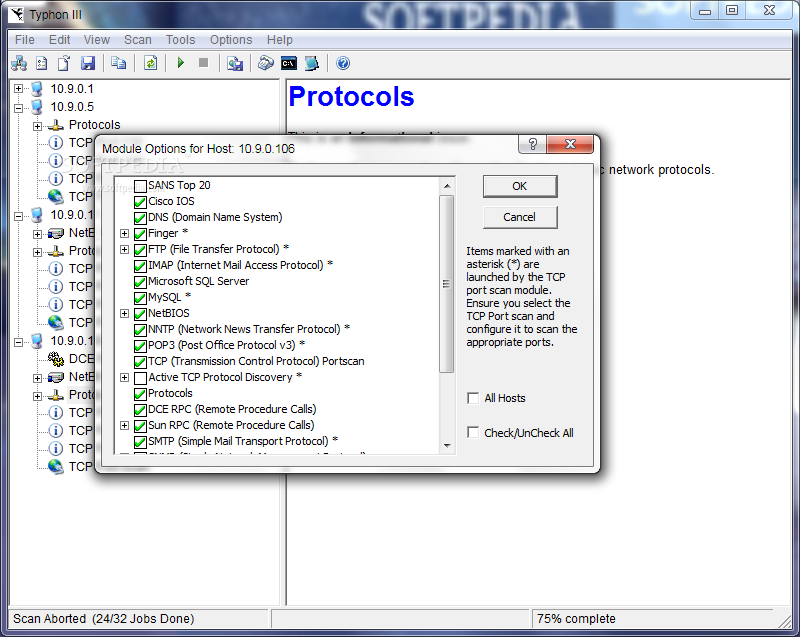Uncheck TCP Portscan module
Viewport: 800px width, 637px height.
click(140, 362)
